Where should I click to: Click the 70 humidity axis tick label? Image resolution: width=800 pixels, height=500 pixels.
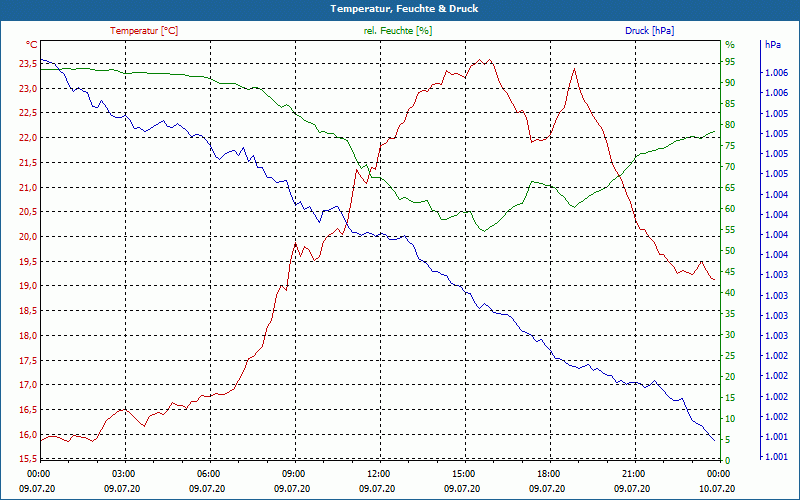point(730,167)
